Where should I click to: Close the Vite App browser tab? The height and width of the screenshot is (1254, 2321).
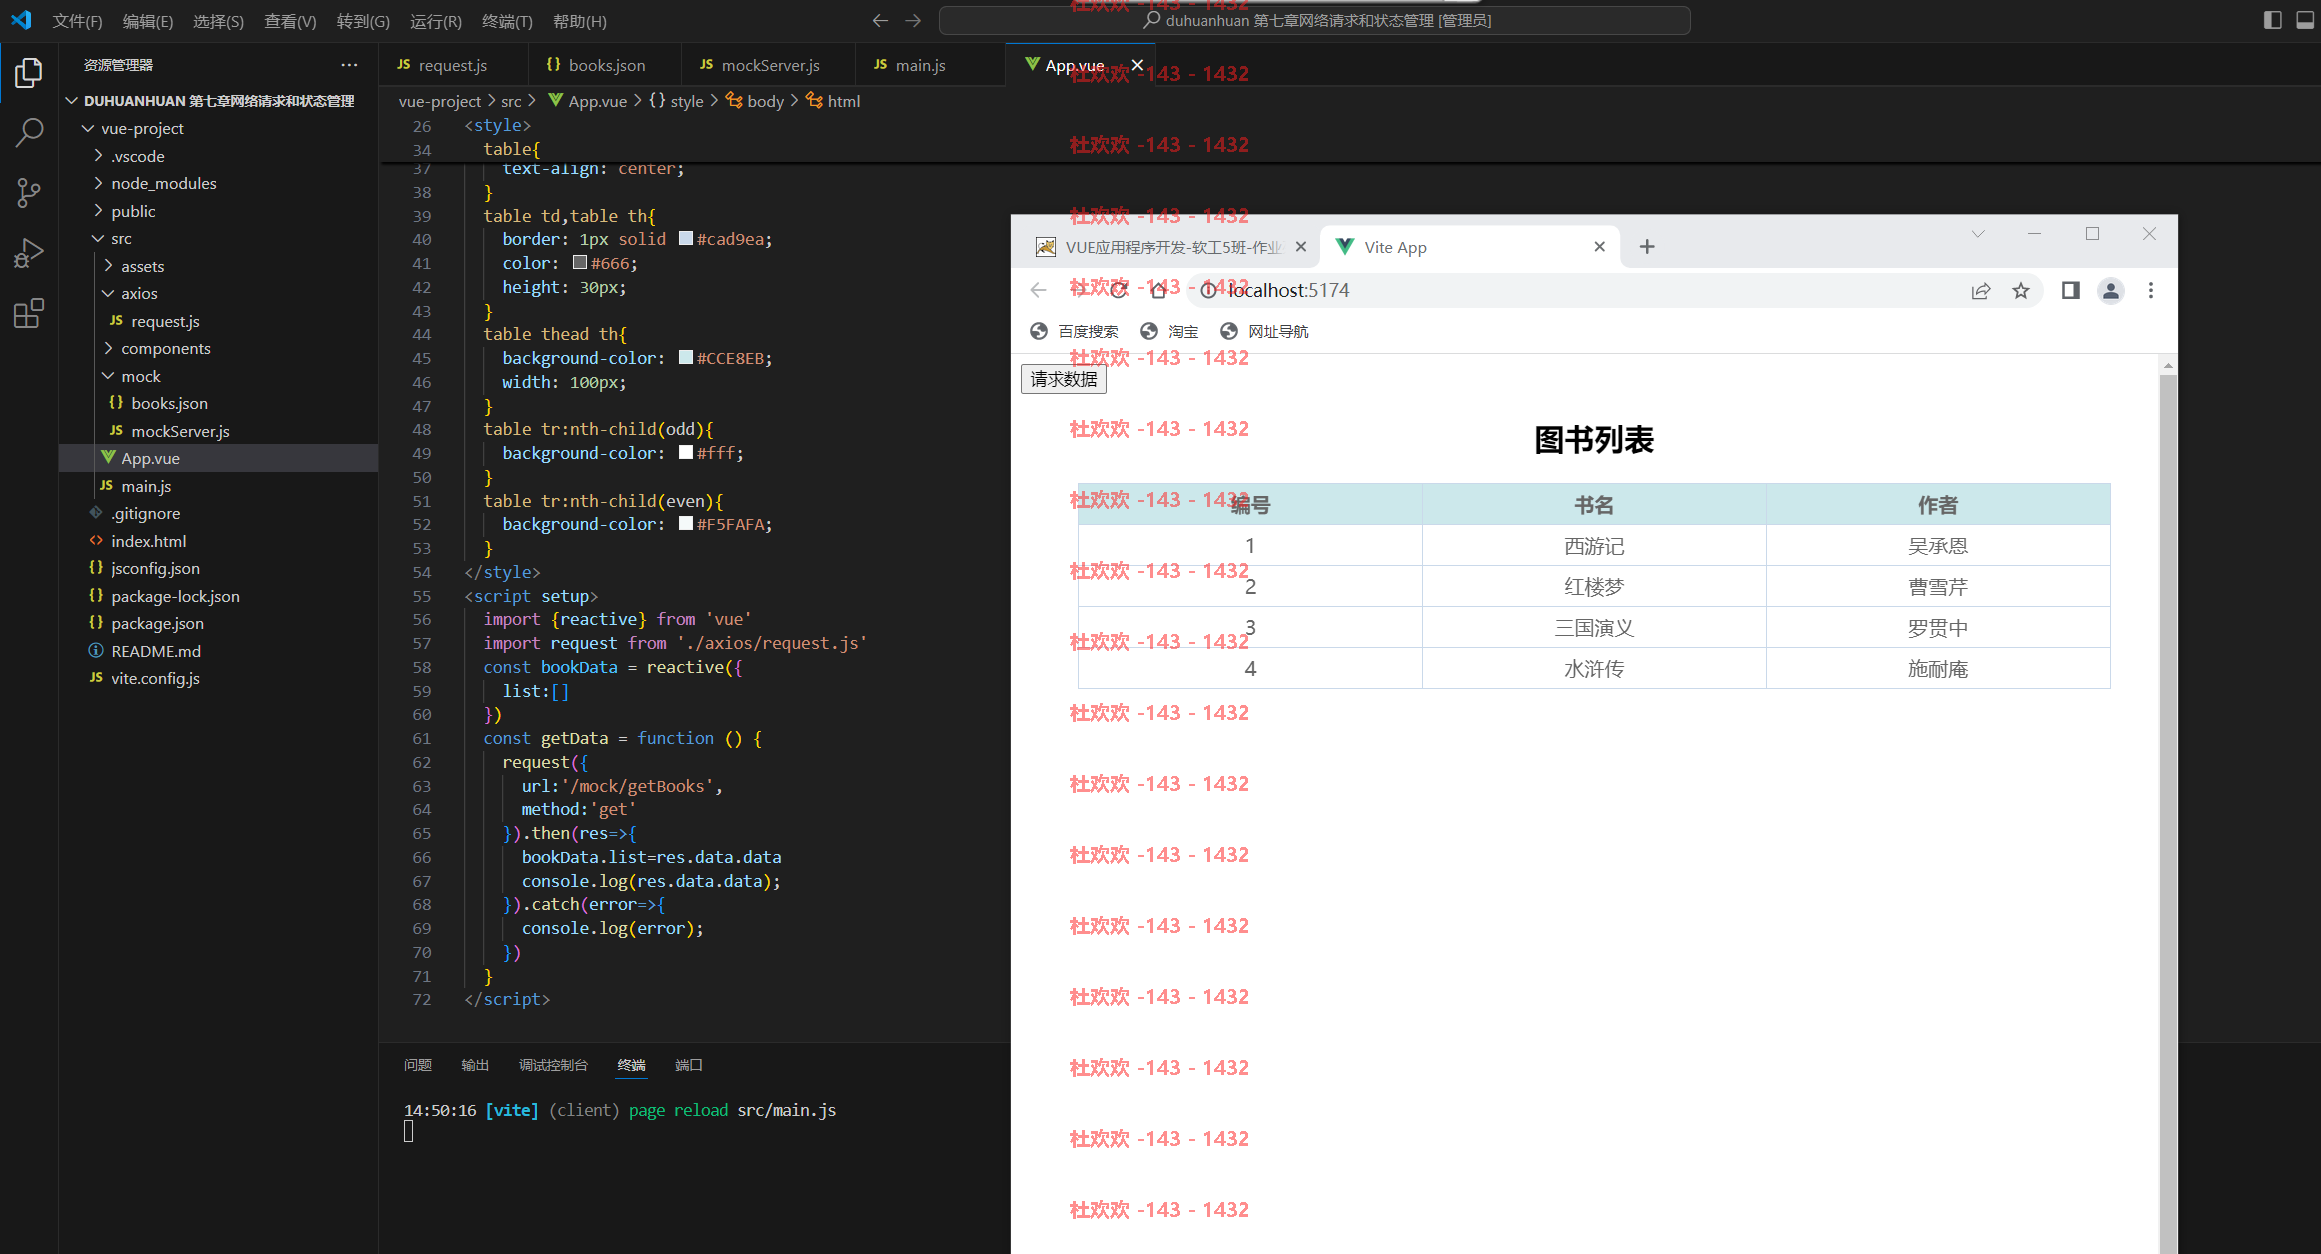click(1600, 247)
